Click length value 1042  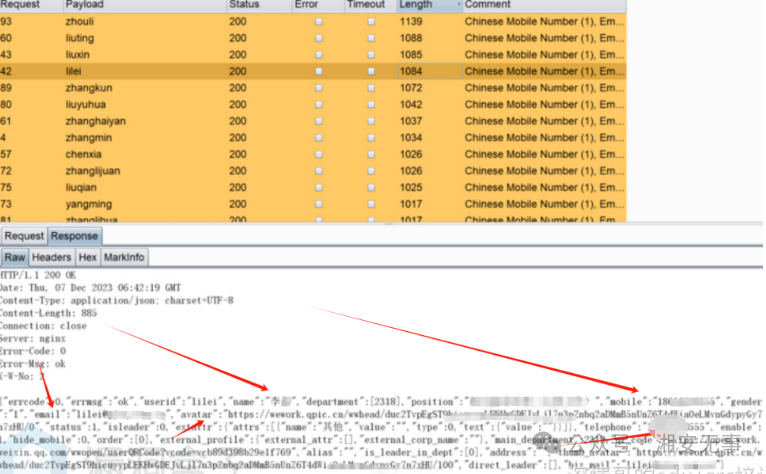411,105
